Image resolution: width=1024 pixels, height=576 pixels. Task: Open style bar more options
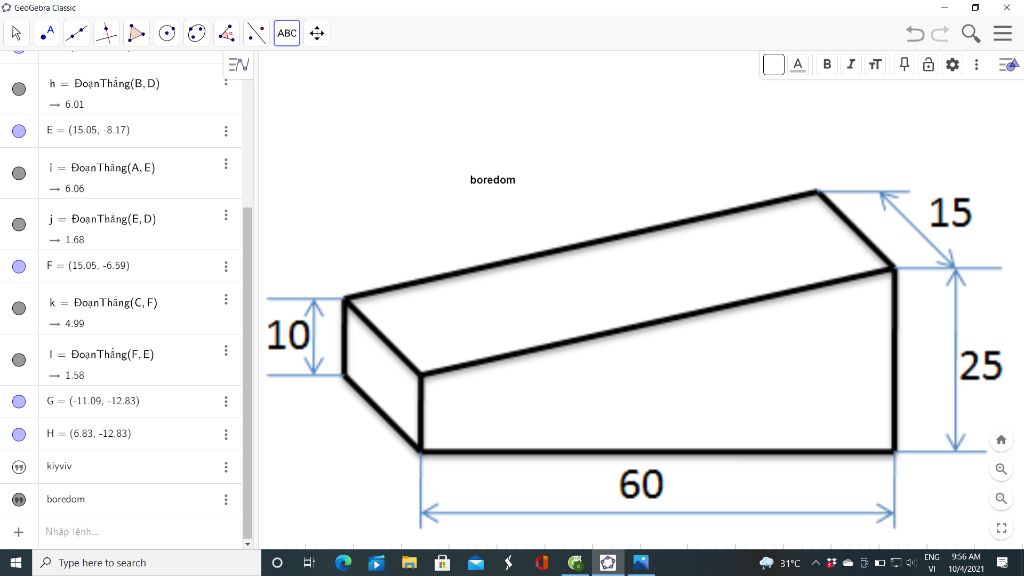click(976, 65)
